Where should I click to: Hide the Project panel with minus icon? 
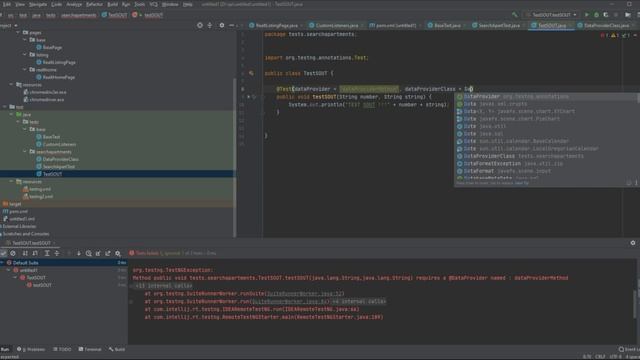coord(231,25)
